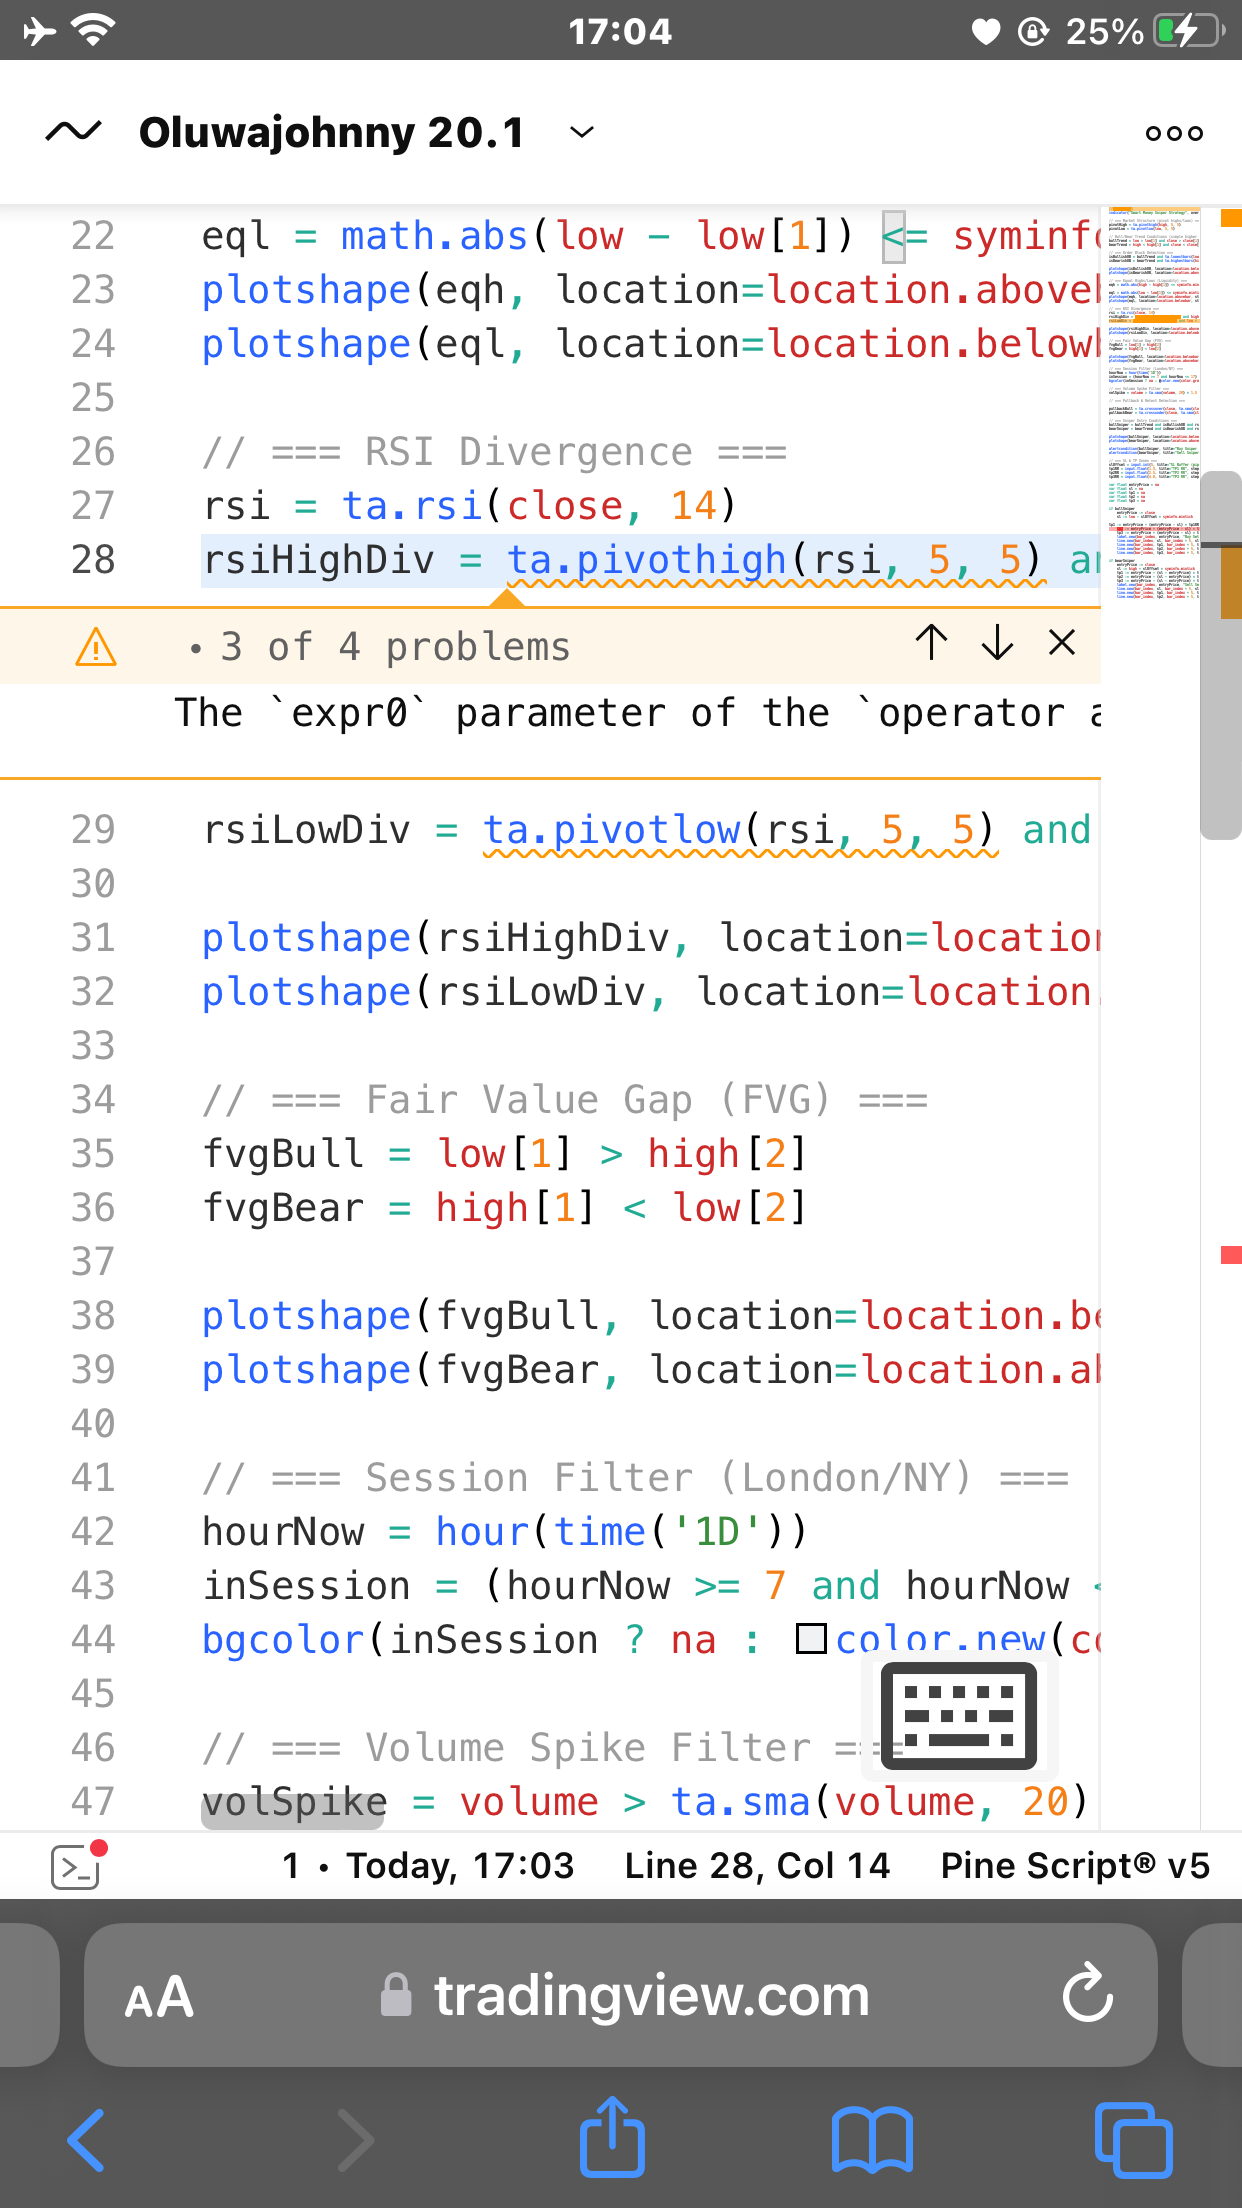Go to next problem with down arrow

(997, 642)
